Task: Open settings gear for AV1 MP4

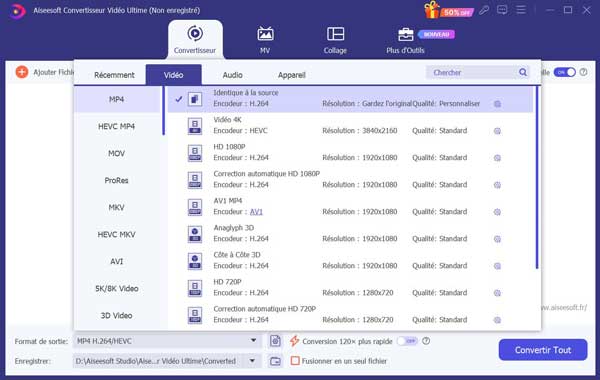Action: point(497,212)
